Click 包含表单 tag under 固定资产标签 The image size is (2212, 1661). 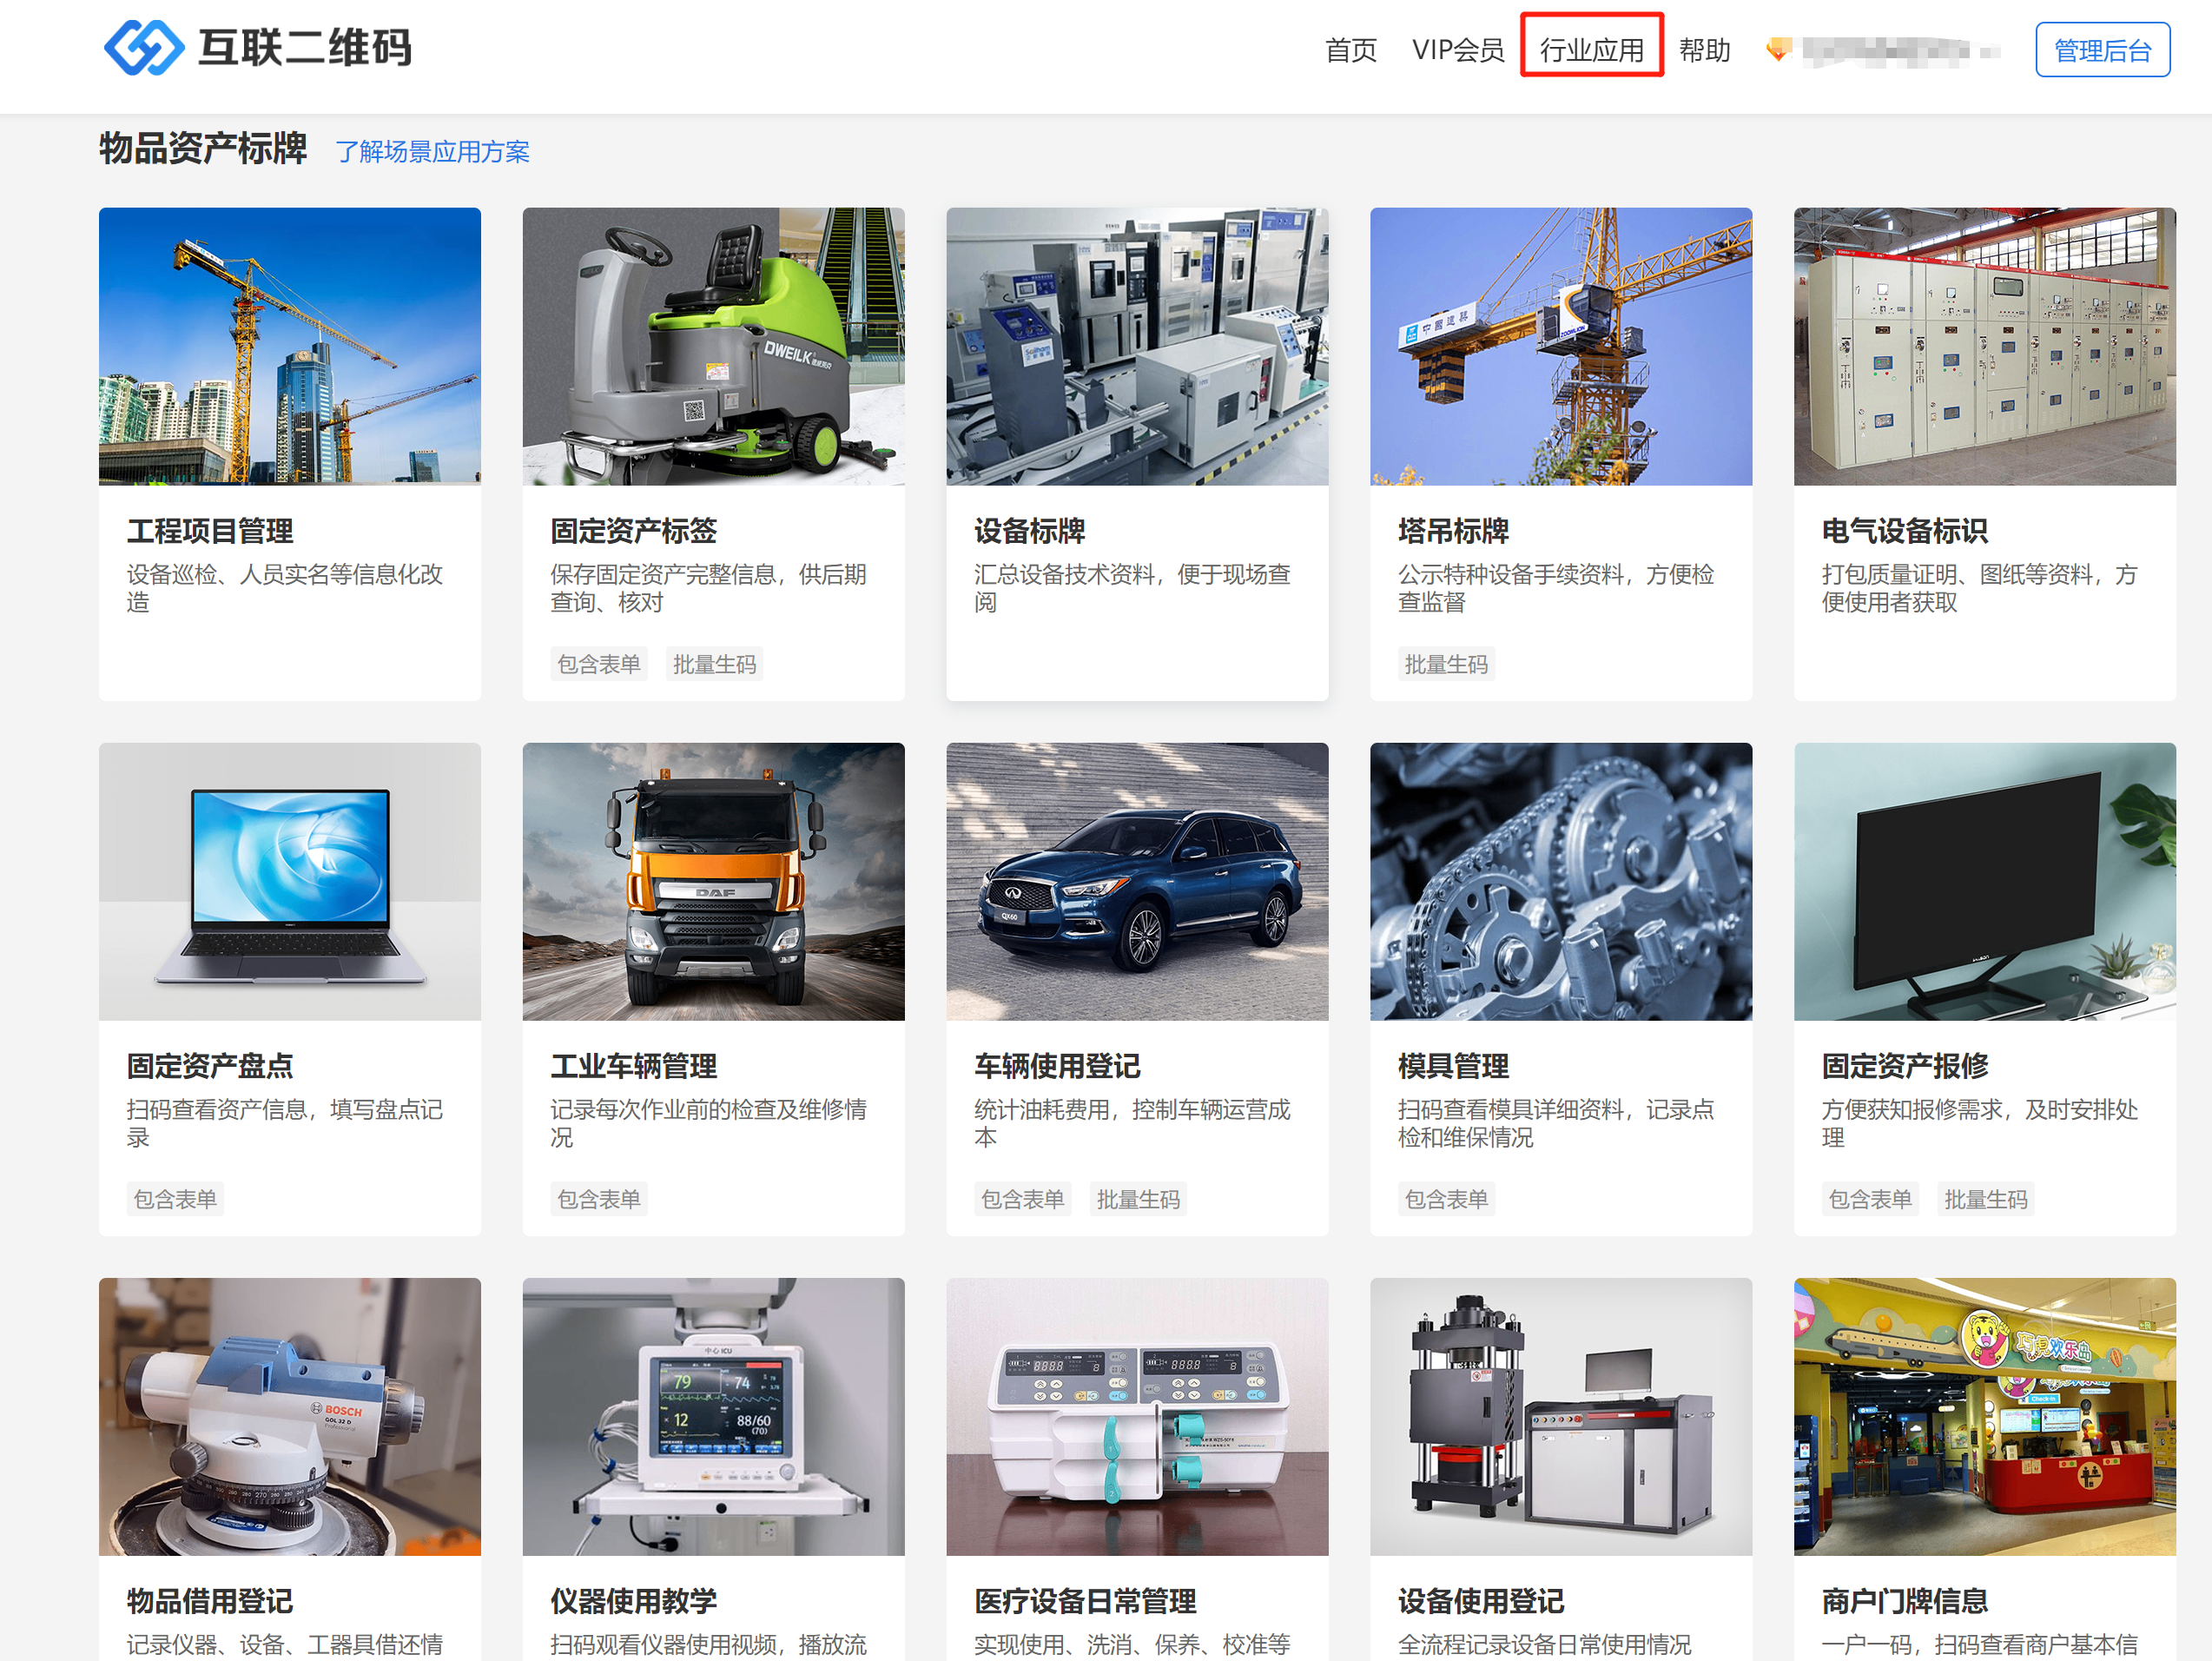click(x=598, y=664)
